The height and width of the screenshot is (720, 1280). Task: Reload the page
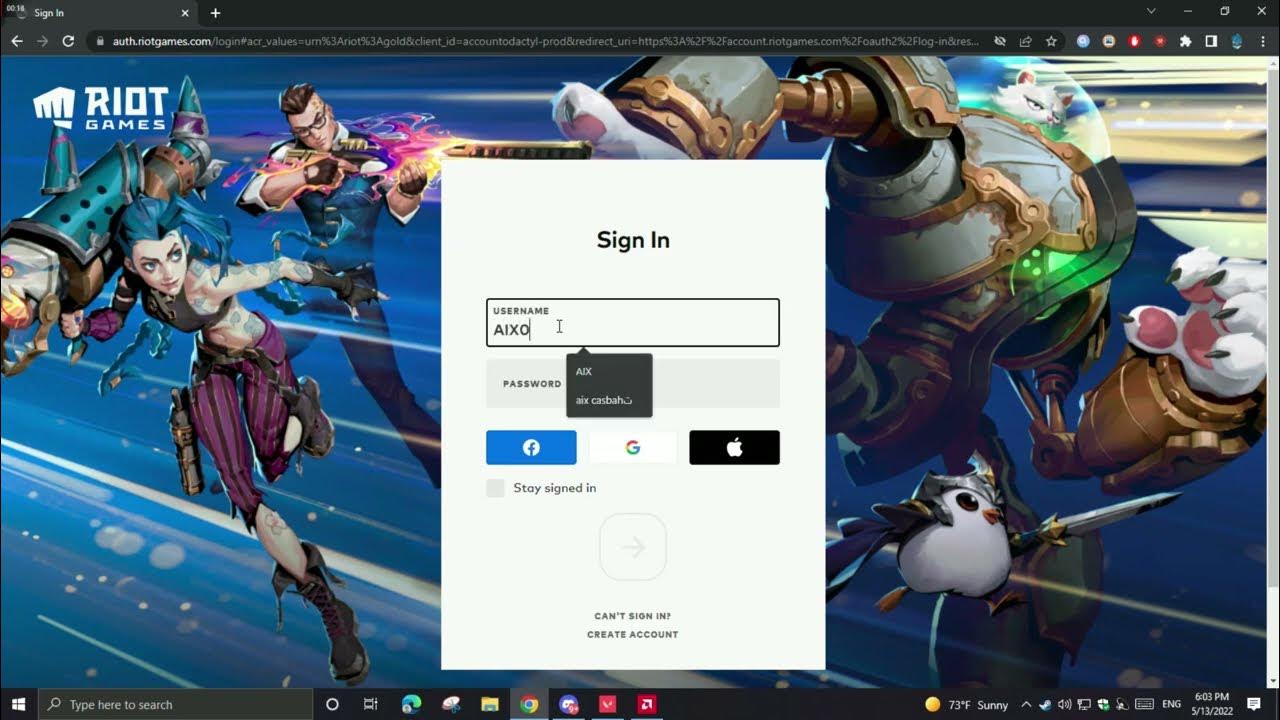[68, 41]
